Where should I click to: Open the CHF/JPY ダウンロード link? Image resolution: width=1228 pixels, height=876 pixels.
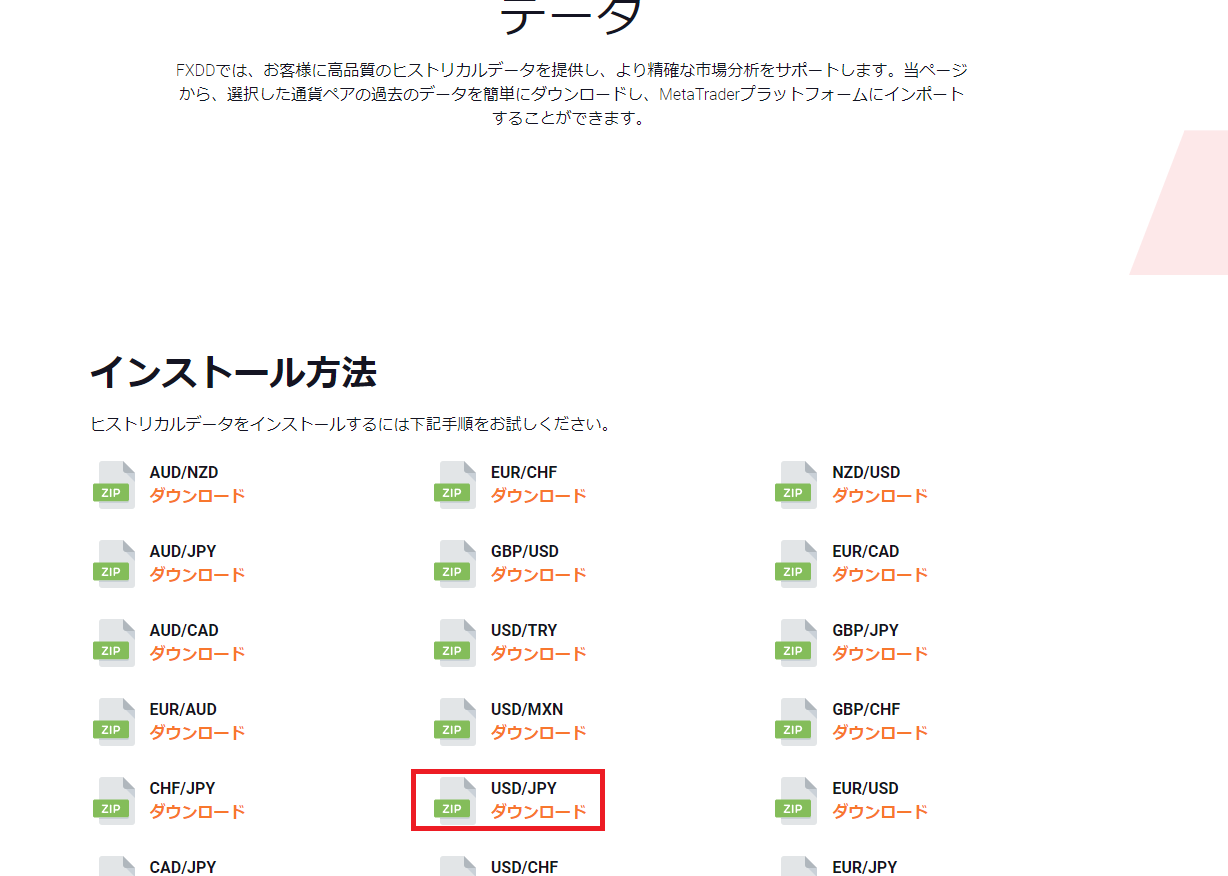point(197,810)
